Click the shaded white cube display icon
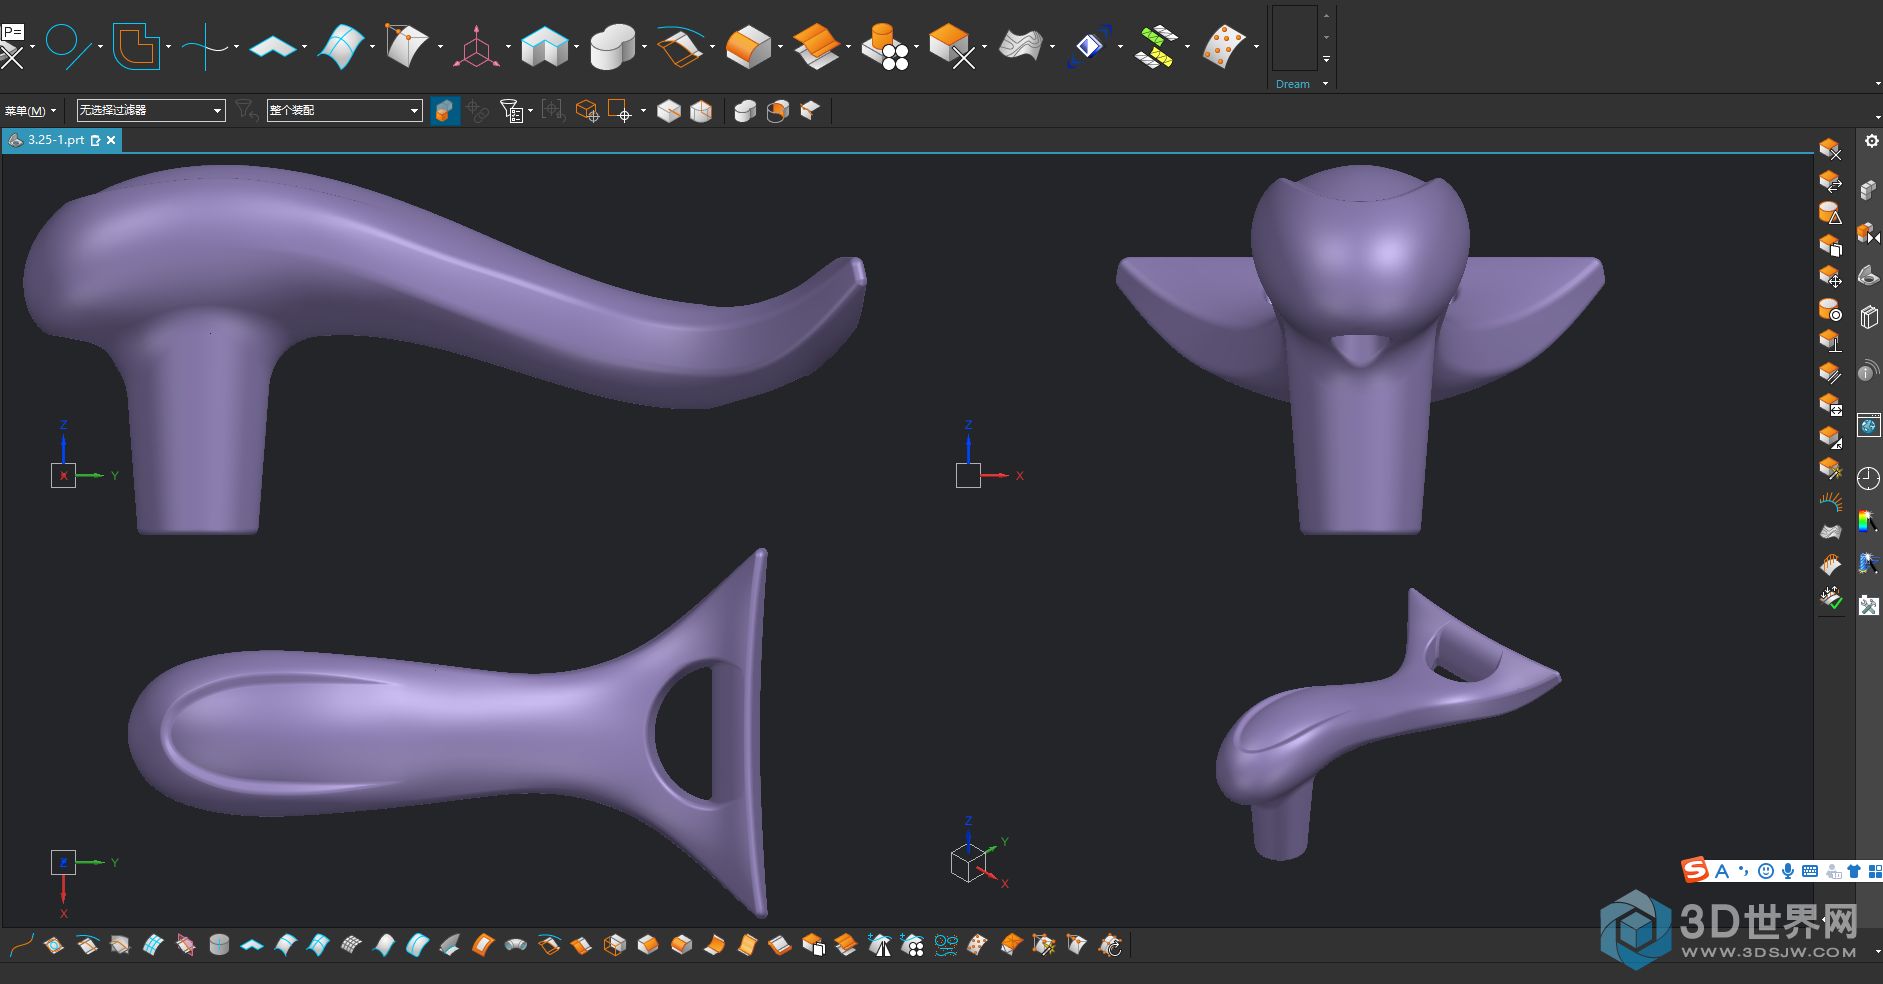The width and height of the screenshot is (1883, 984). pos(669,111)
